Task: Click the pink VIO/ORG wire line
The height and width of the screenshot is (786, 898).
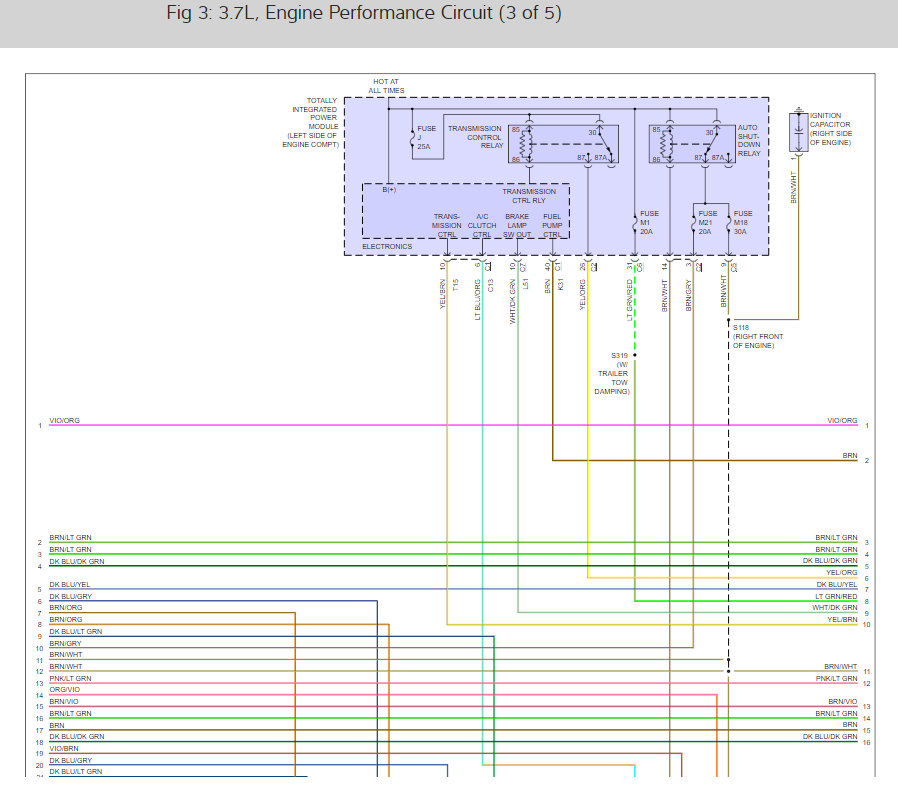Action: click(453, 425)
